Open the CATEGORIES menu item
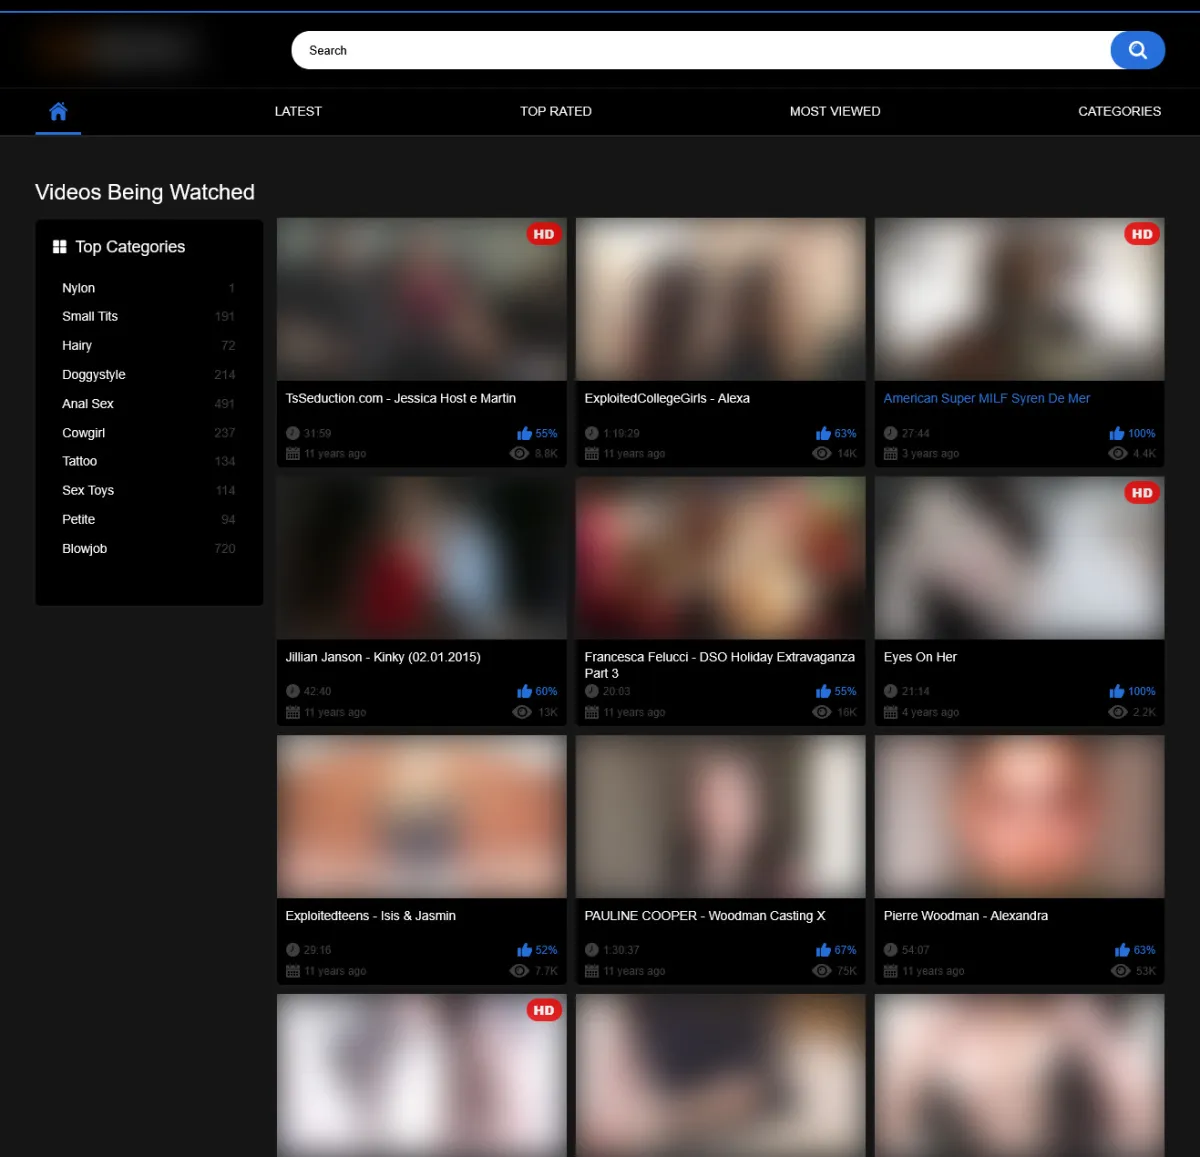1200x1157 pixels. [1119, 111]
